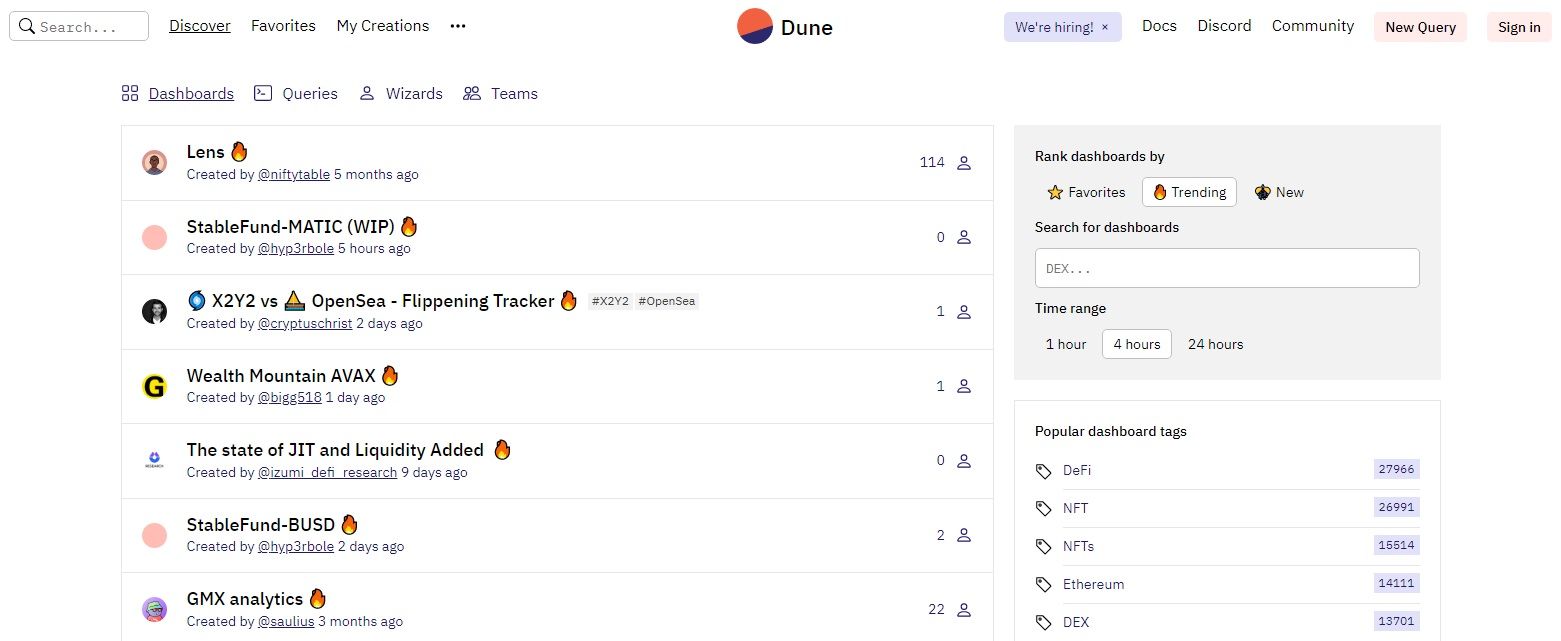Switch to the Wizards tab
This screenshot has width=1561, height=641.
pos(414,94)
